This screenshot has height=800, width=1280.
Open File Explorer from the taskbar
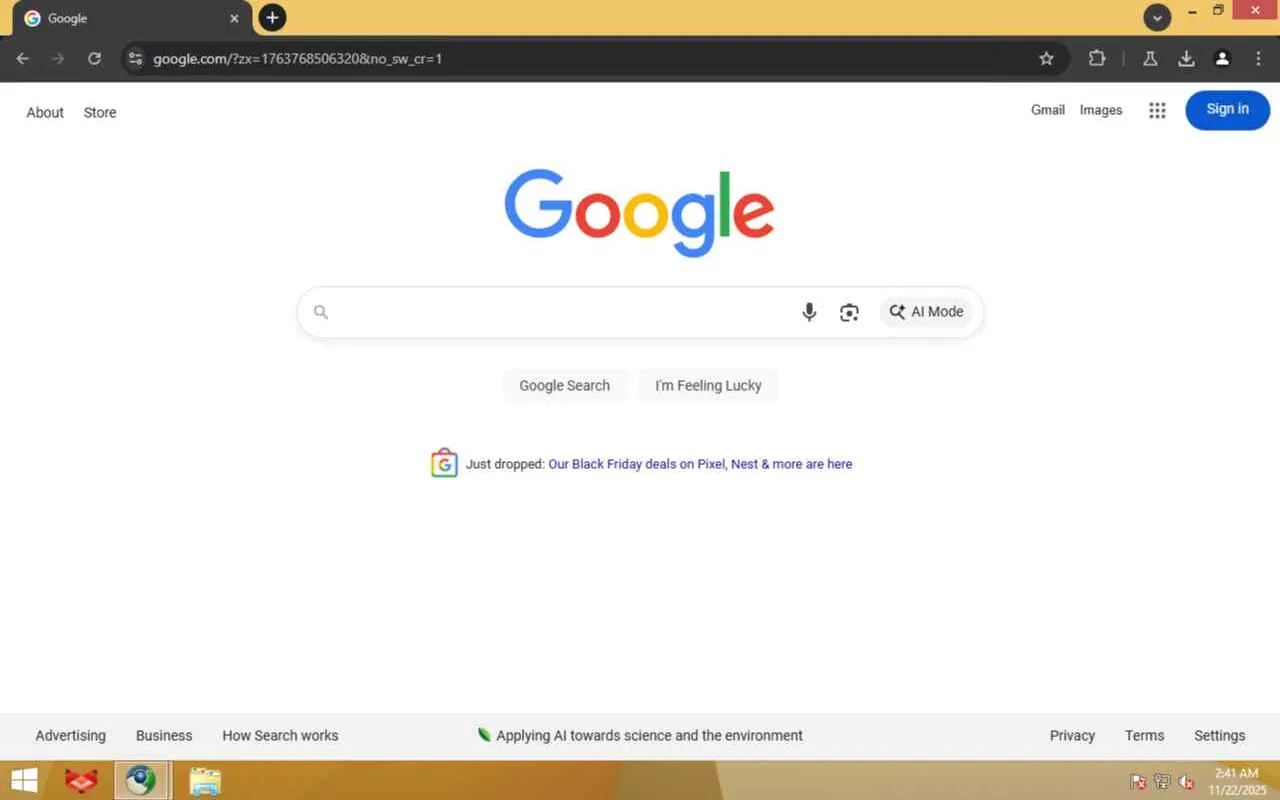pos(205,780)
